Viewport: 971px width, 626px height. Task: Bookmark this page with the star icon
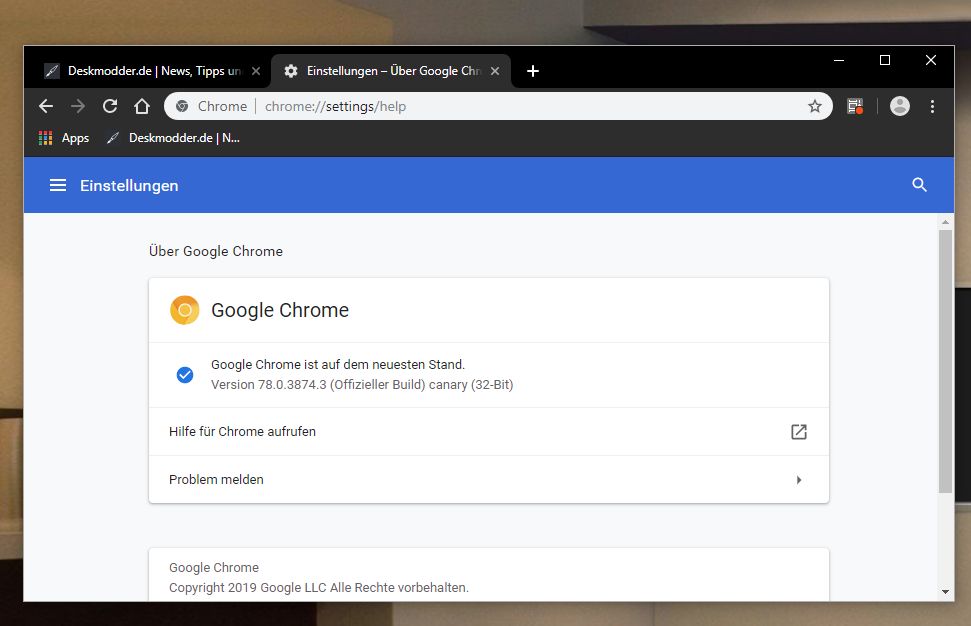(x=815, y=107)
